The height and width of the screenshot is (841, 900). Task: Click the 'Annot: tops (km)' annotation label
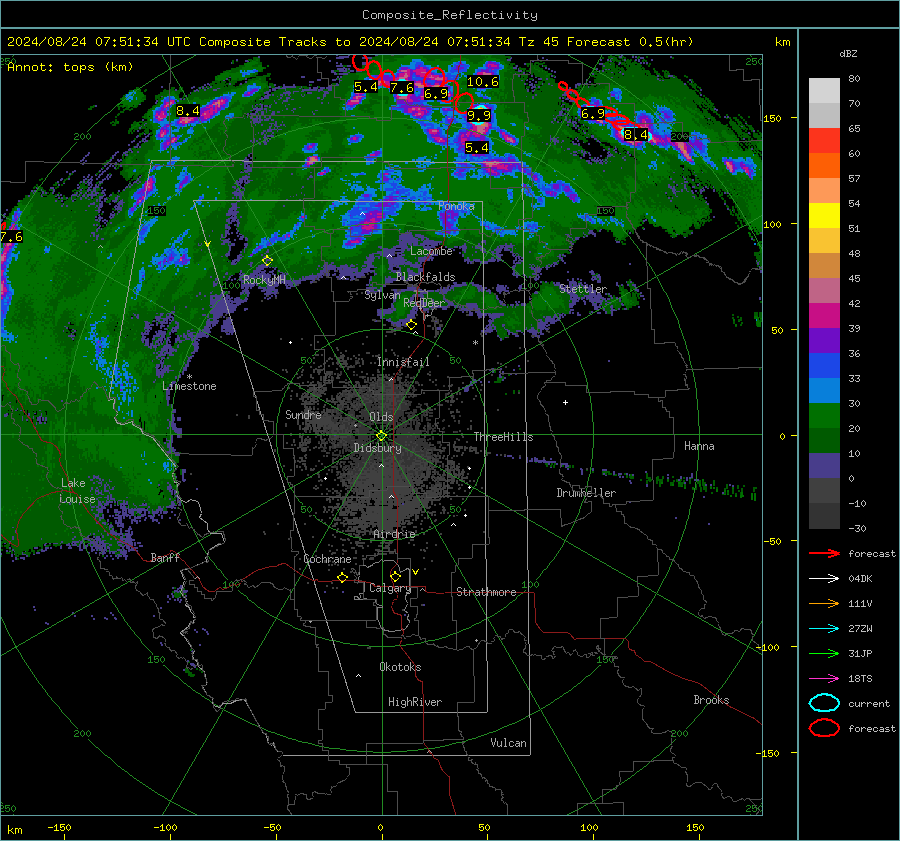coord(70,67)
